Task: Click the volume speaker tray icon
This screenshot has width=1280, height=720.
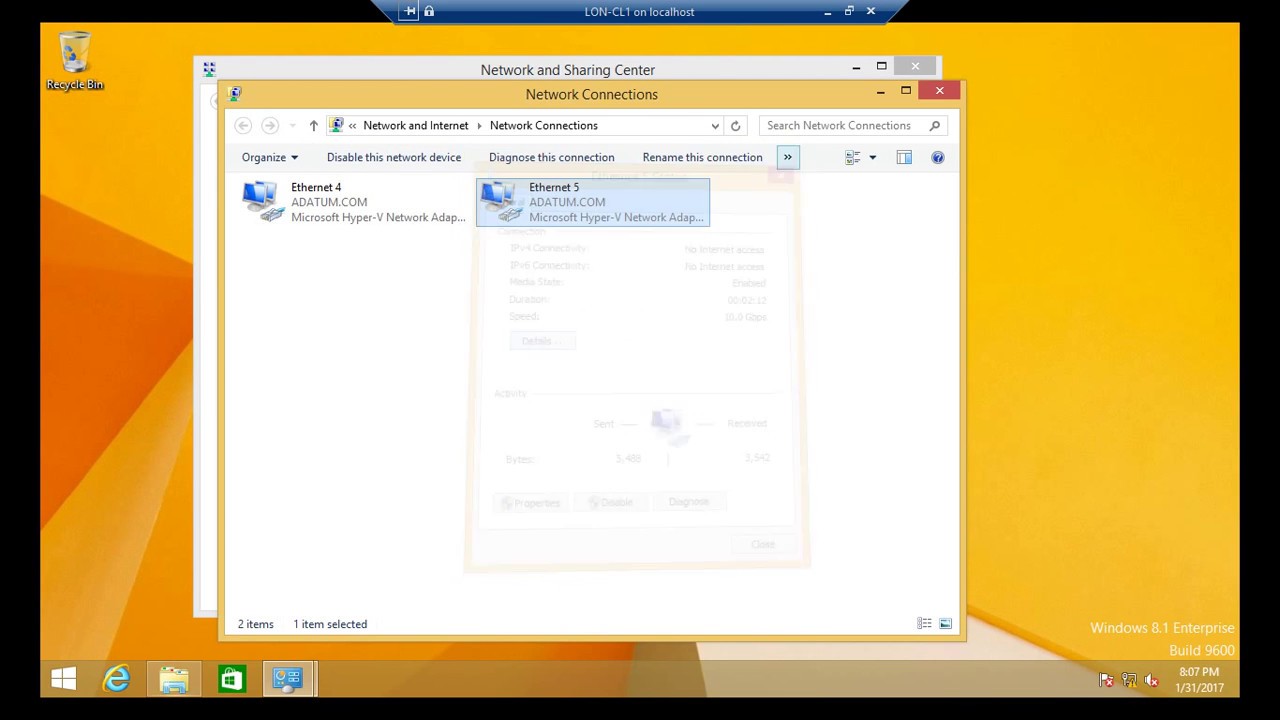Action: click(x=1151, y=681)
